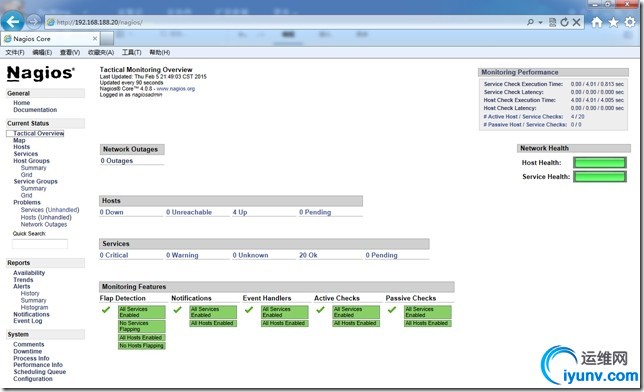644x392 pixels.
Task: Open Hosts status page
Action: [21, 147]
